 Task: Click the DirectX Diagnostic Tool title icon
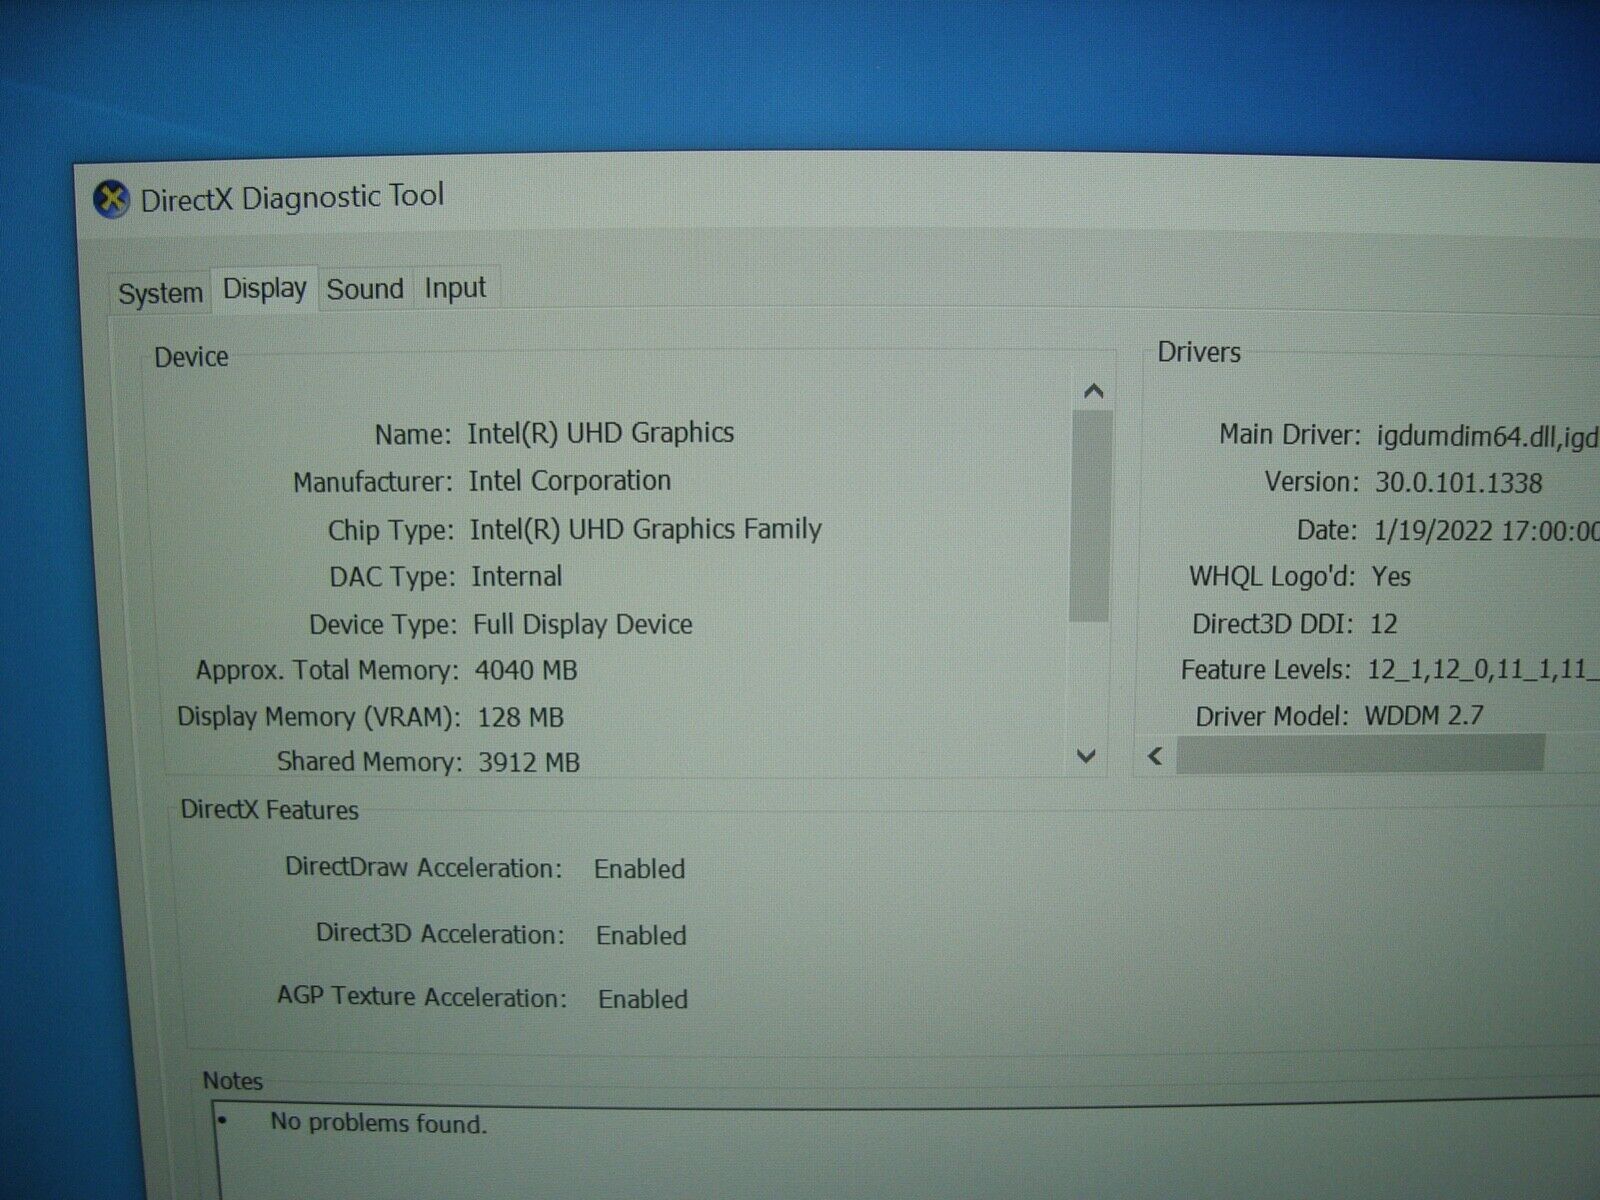(x=112, y=200)
